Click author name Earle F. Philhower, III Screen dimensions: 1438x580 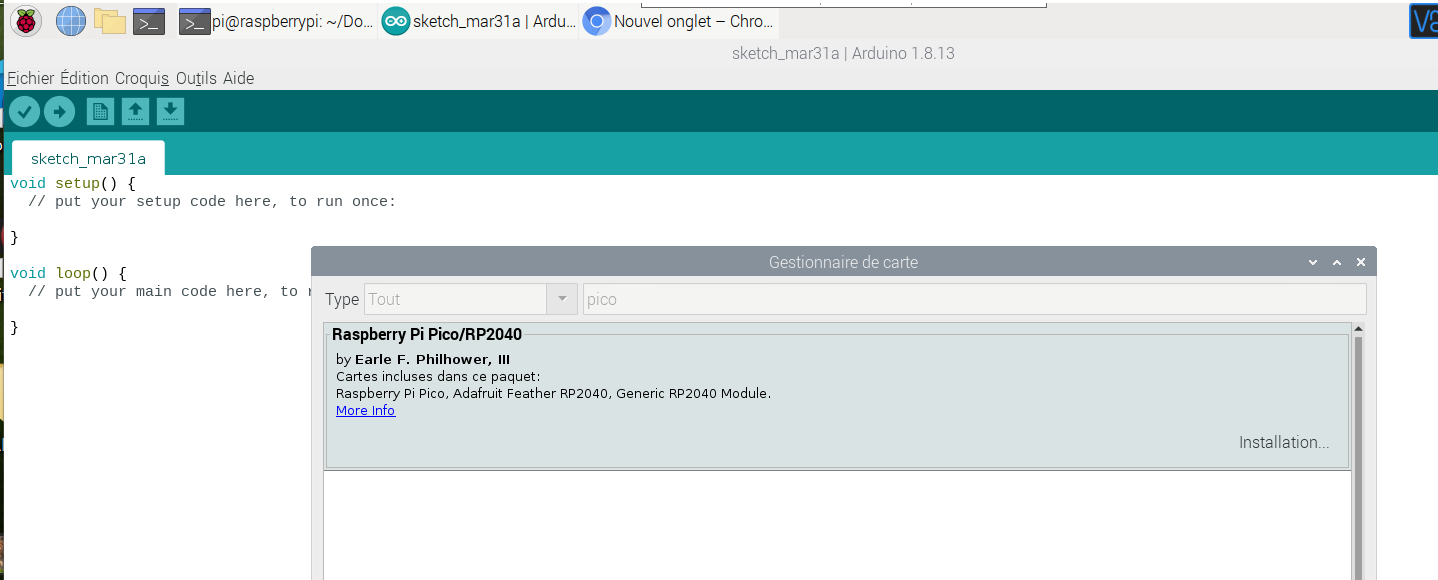pos(433,360)
